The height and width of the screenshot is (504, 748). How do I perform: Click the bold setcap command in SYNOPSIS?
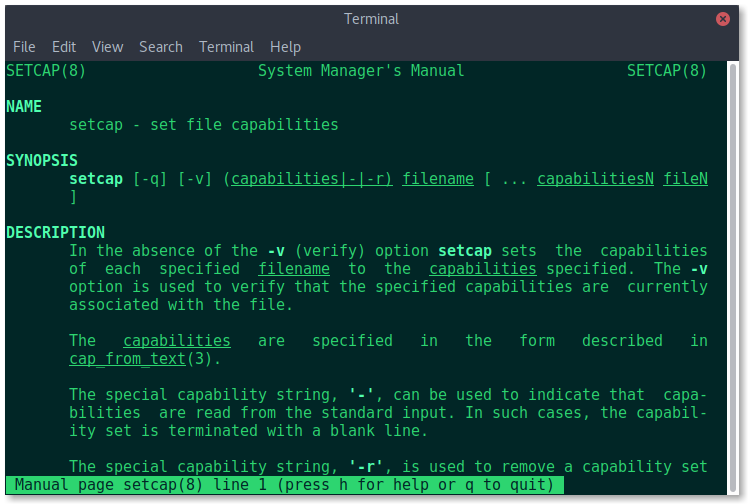[96, 179]
